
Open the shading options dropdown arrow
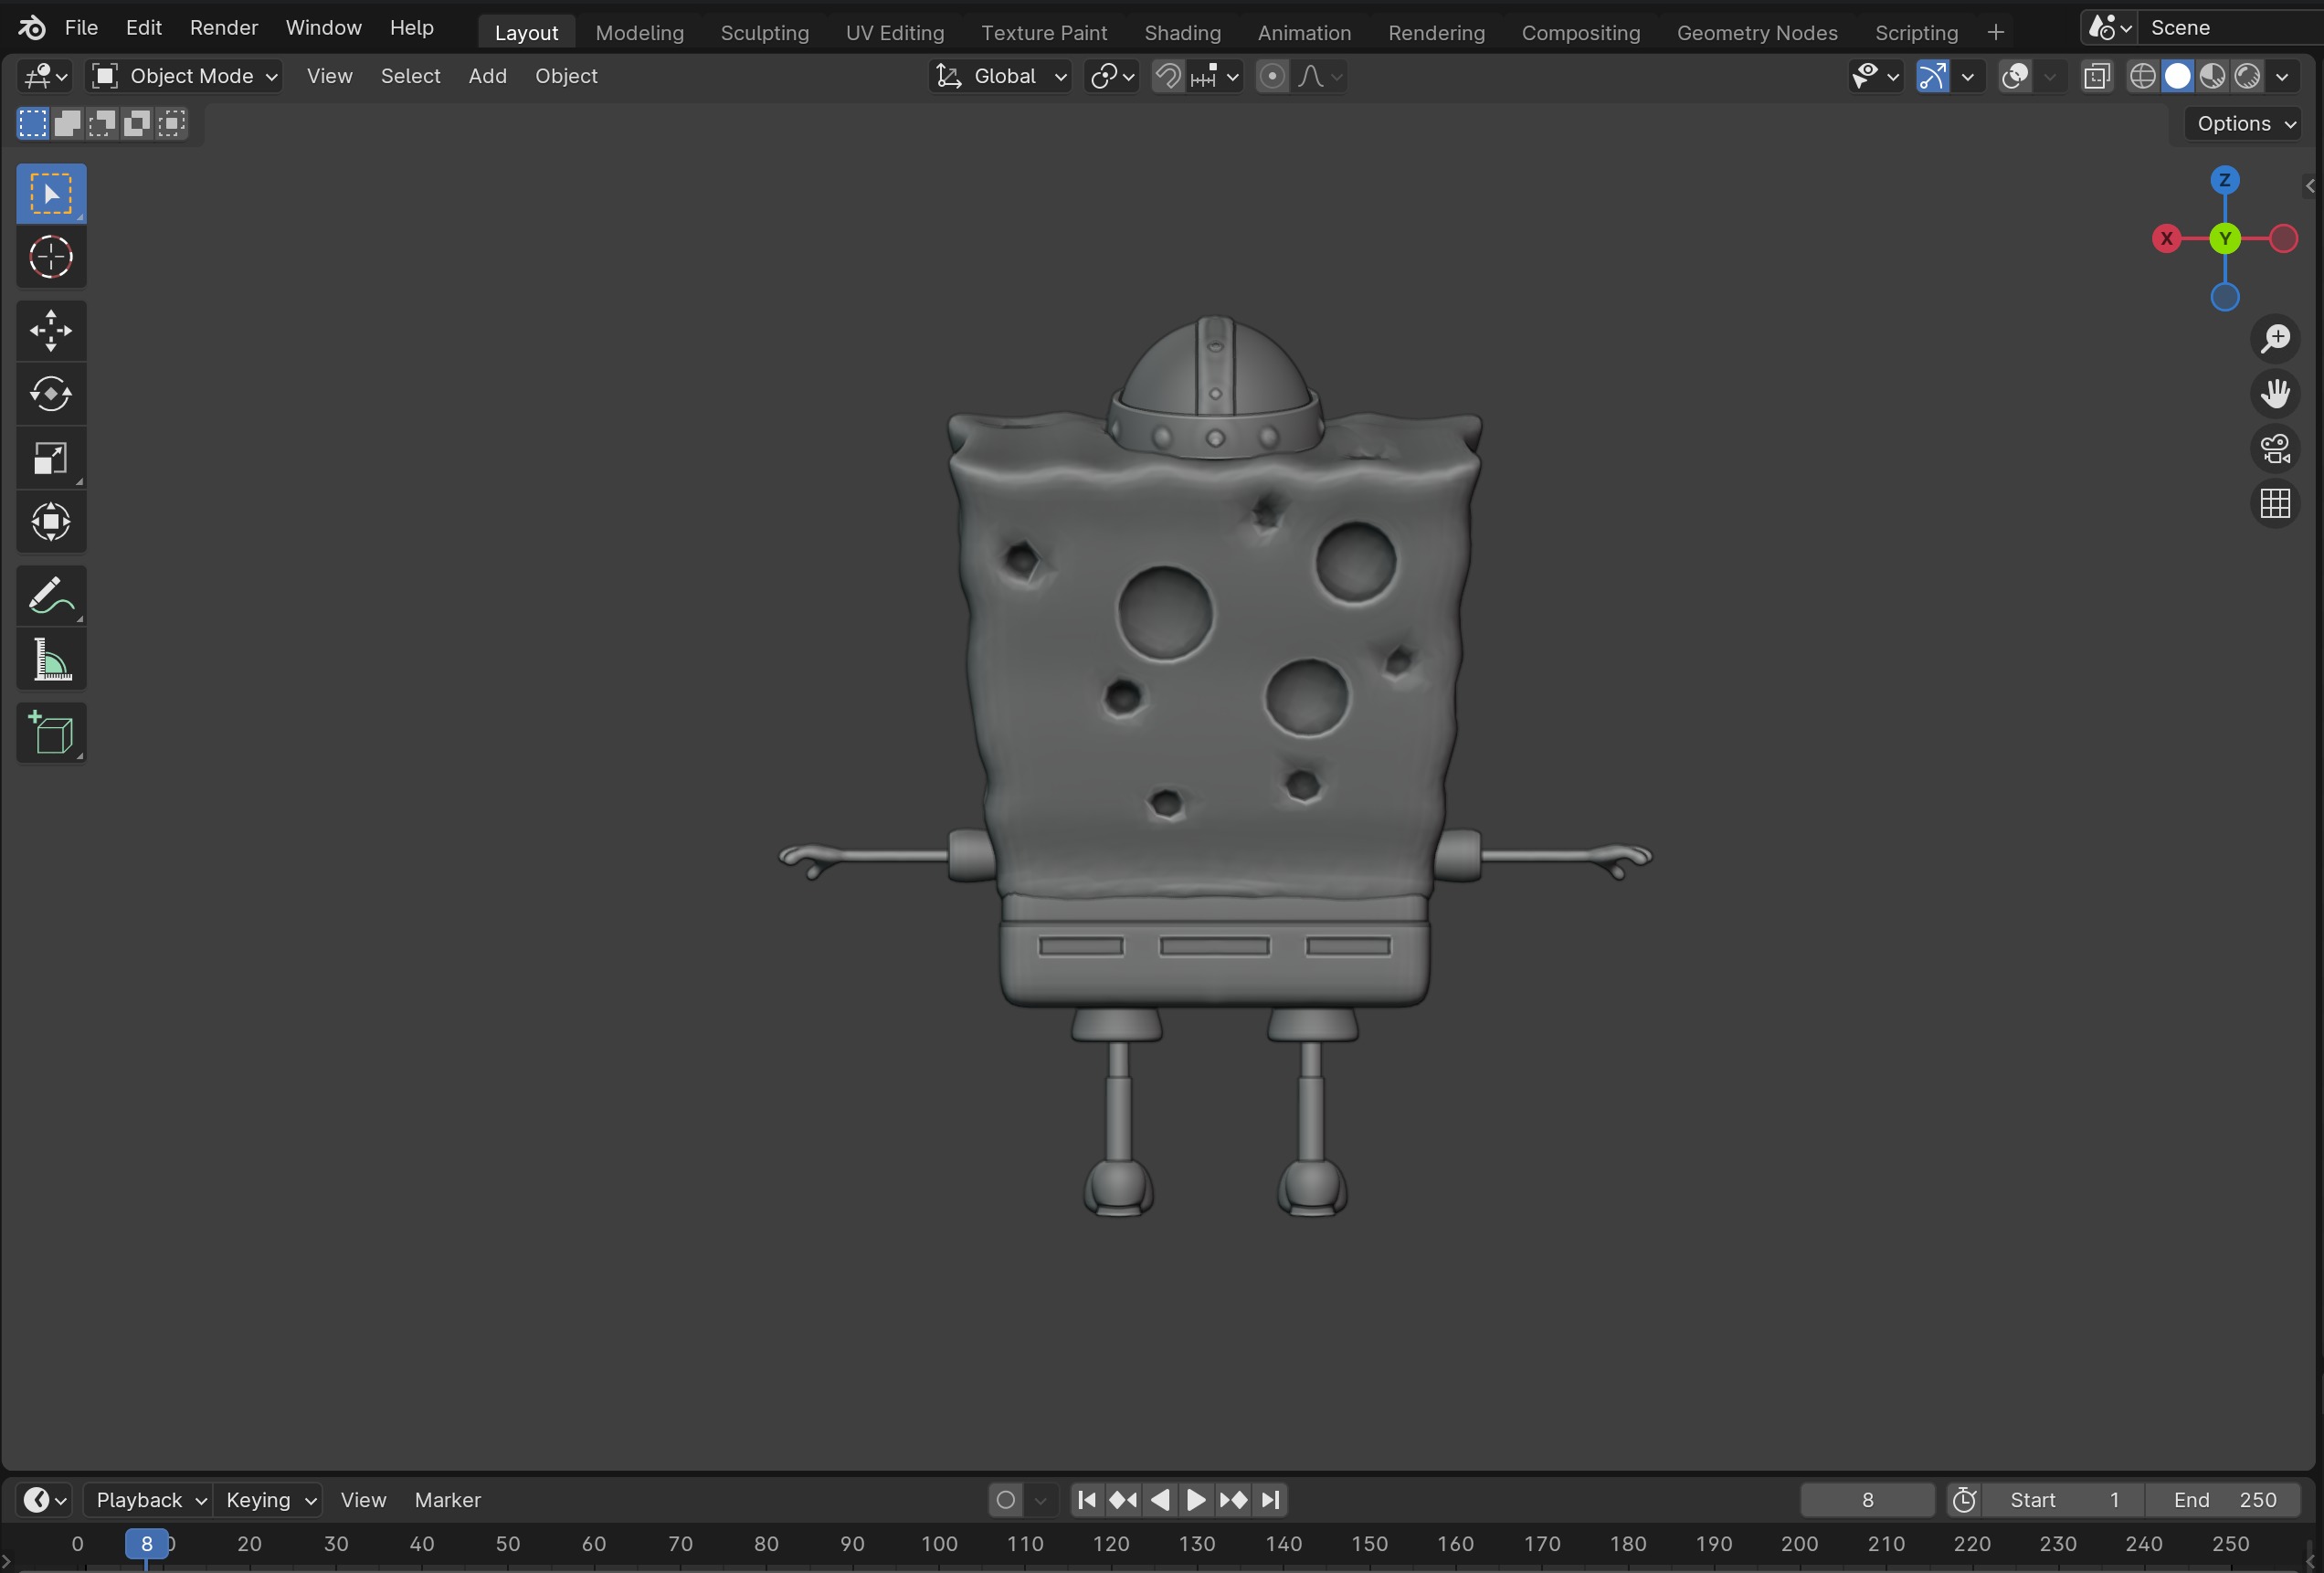2282,77
